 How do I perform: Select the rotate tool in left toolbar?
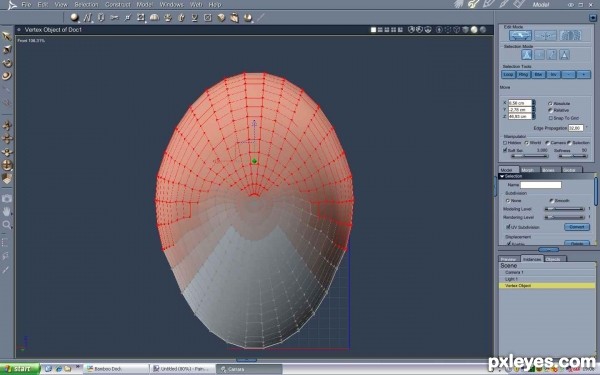[x=7, y=63]
